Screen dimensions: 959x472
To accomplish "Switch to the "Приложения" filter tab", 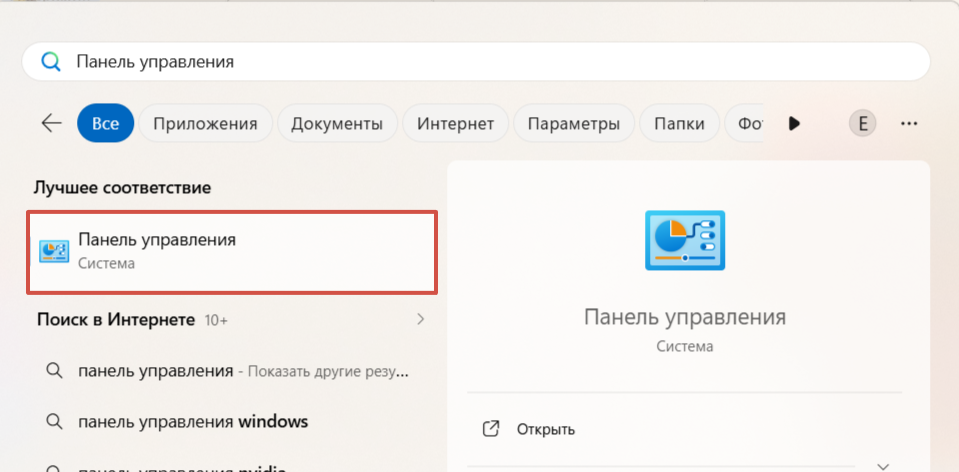I will tap(206, 124).
